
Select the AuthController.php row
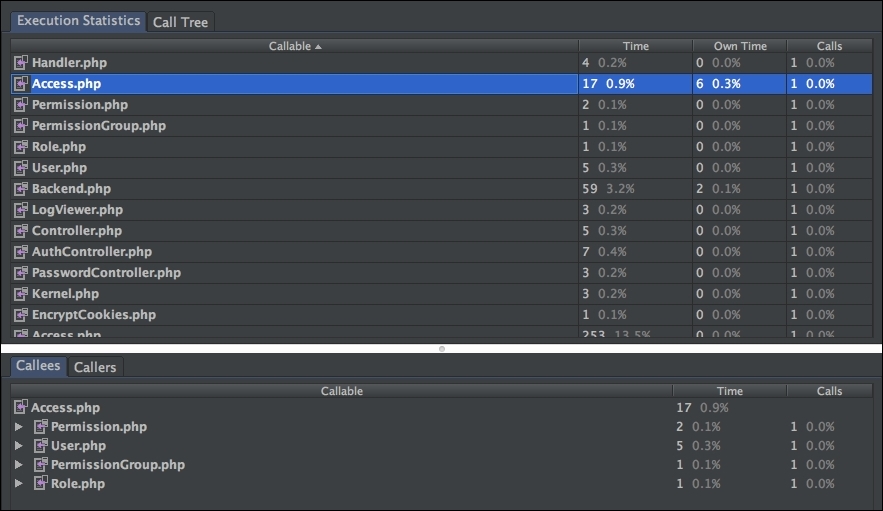click(442, 252)
